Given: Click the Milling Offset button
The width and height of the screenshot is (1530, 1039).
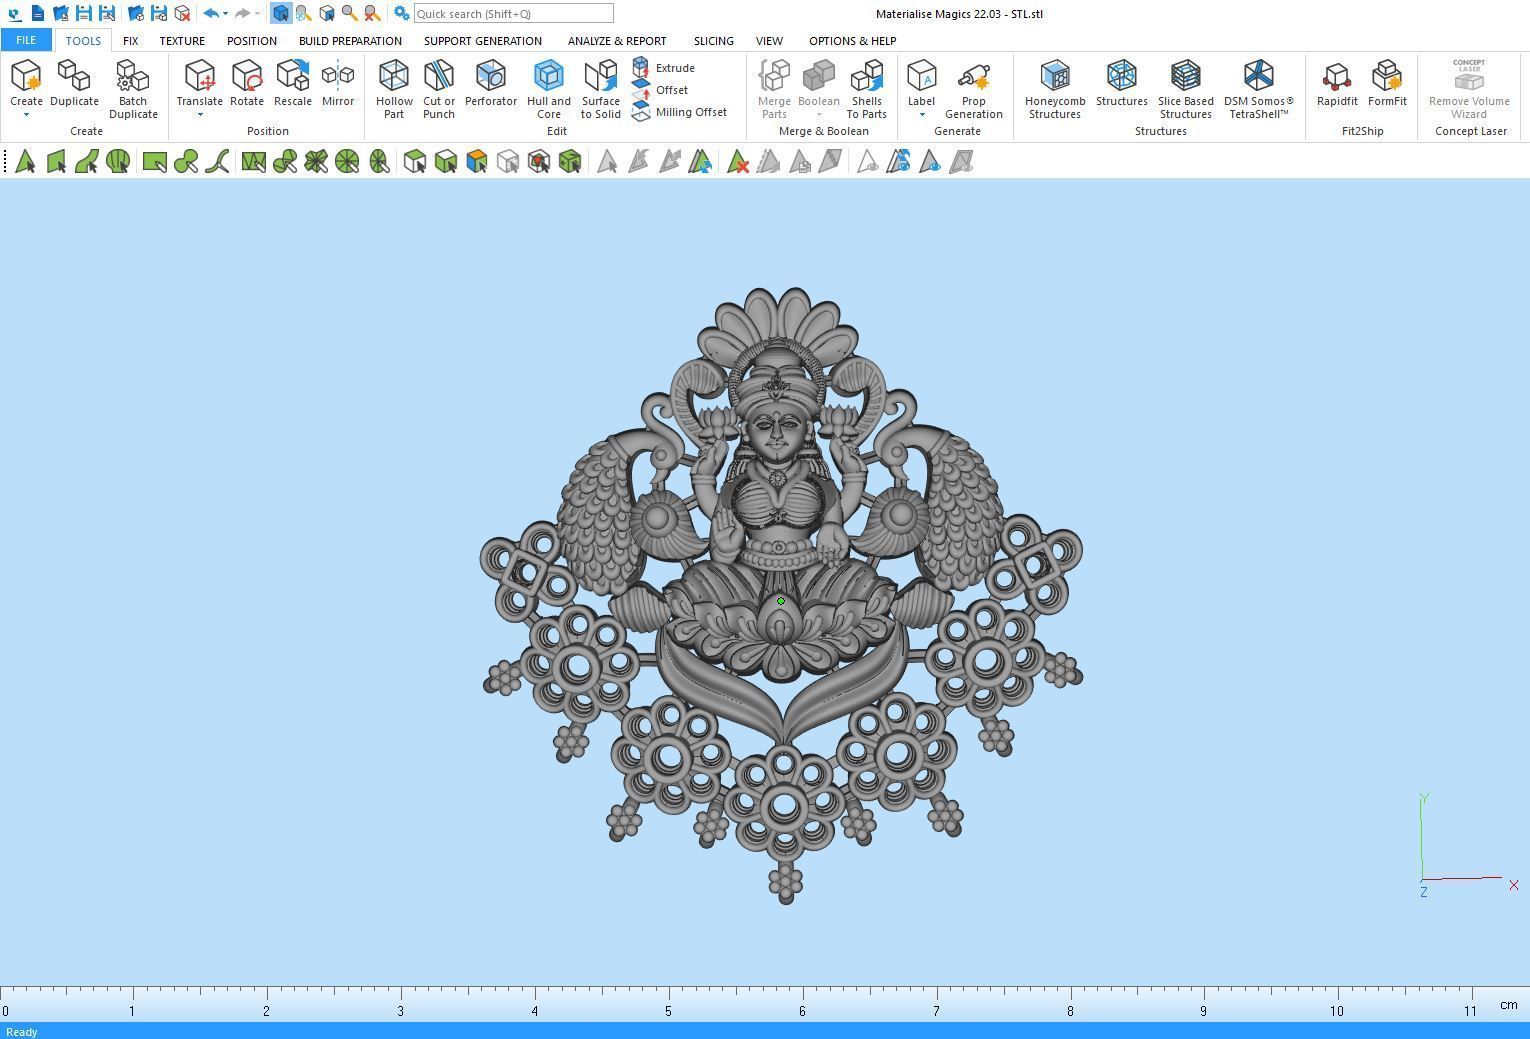Looking at the screenshot, I should click(680, 112).
